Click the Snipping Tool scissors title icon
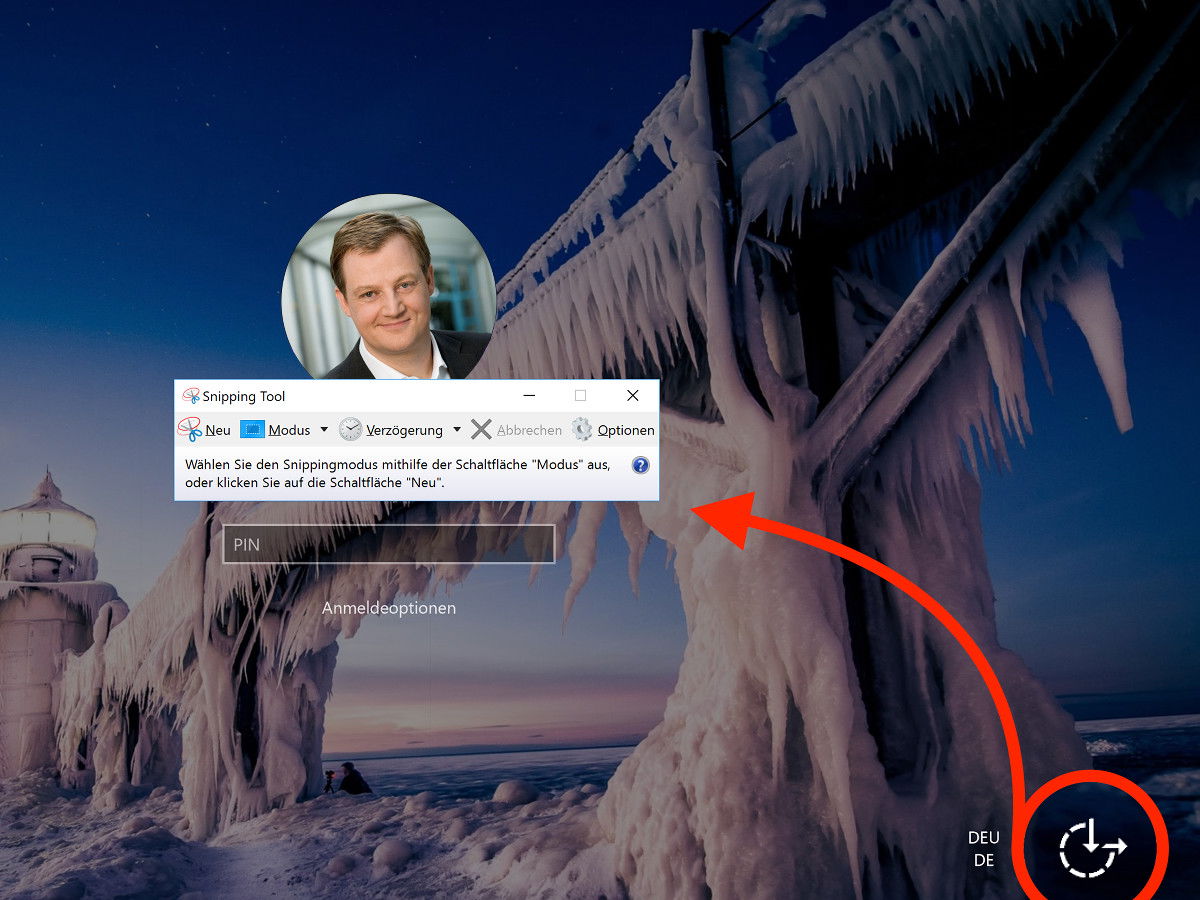Image resolution: width=1200 pixels, height=900 pixels. 191,396
